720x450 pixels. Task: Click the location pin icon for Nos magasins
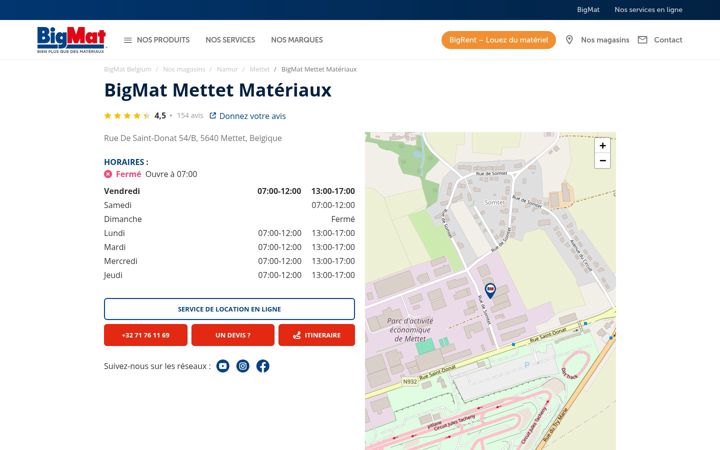point(569,40)
